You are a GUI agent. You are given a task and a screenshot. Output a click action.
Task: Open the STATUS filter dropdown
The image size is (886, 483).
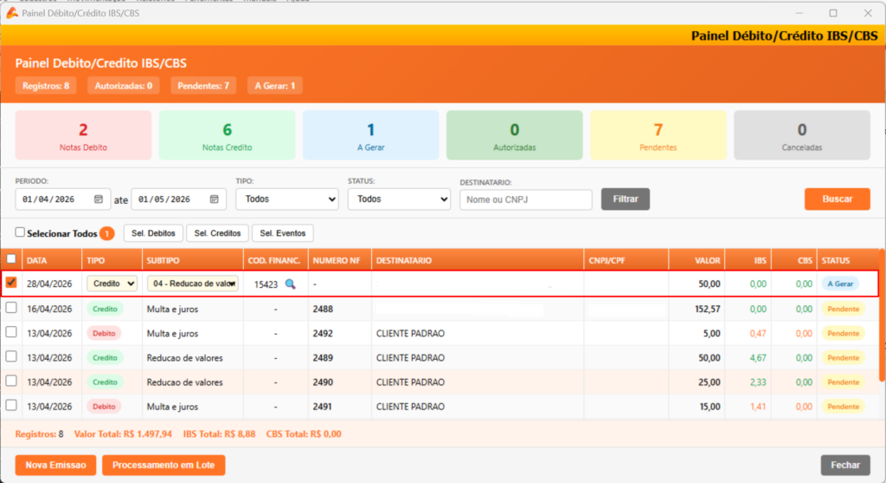tap(399, 199)
